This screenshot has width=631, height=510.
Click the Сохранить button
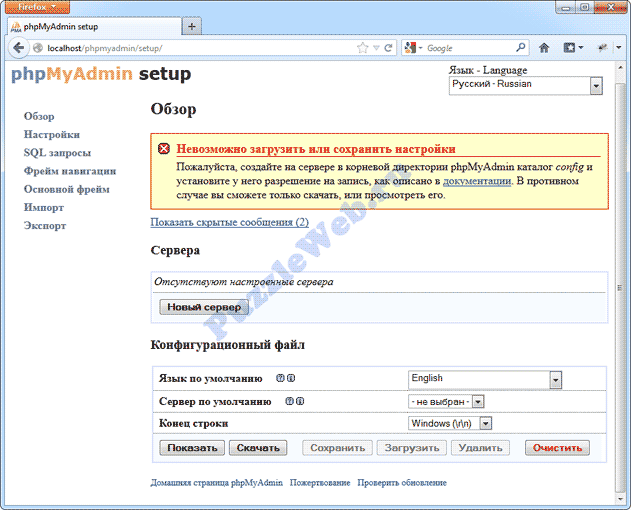point(338,448)
